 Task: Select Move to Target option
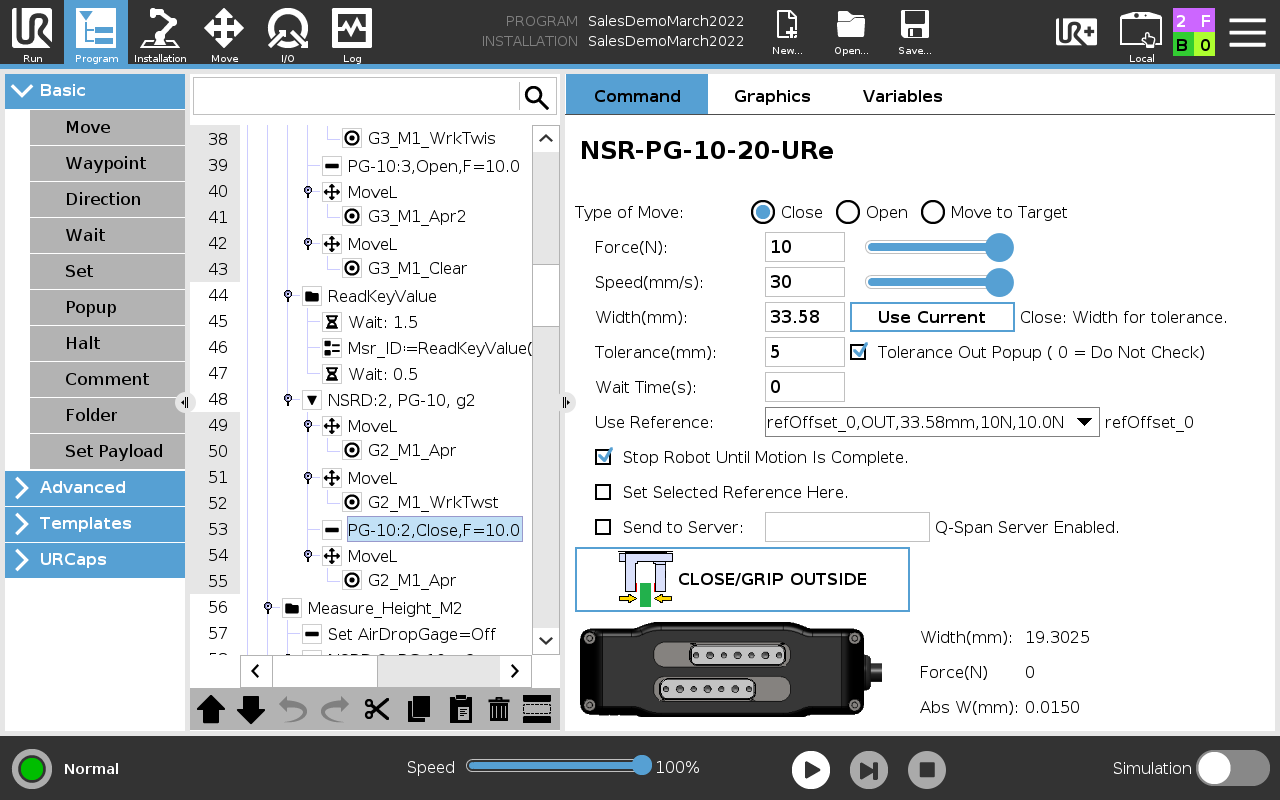point(933,212)
